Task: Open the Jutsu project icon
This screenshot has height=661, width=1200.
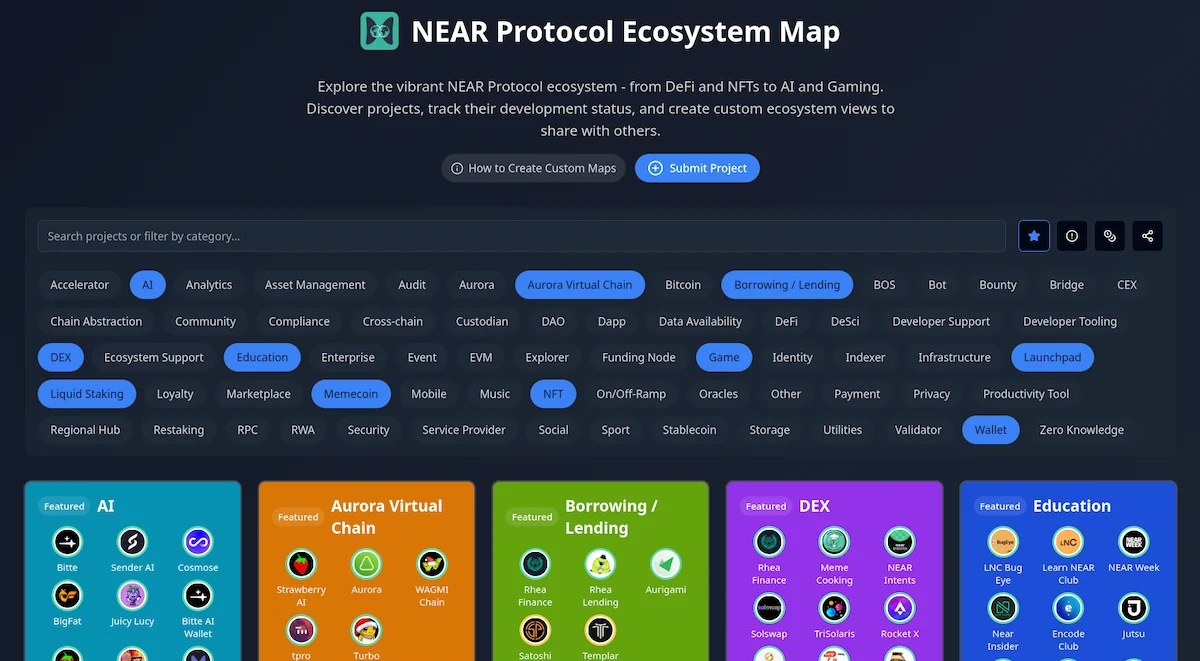Action: [1133, 609]
